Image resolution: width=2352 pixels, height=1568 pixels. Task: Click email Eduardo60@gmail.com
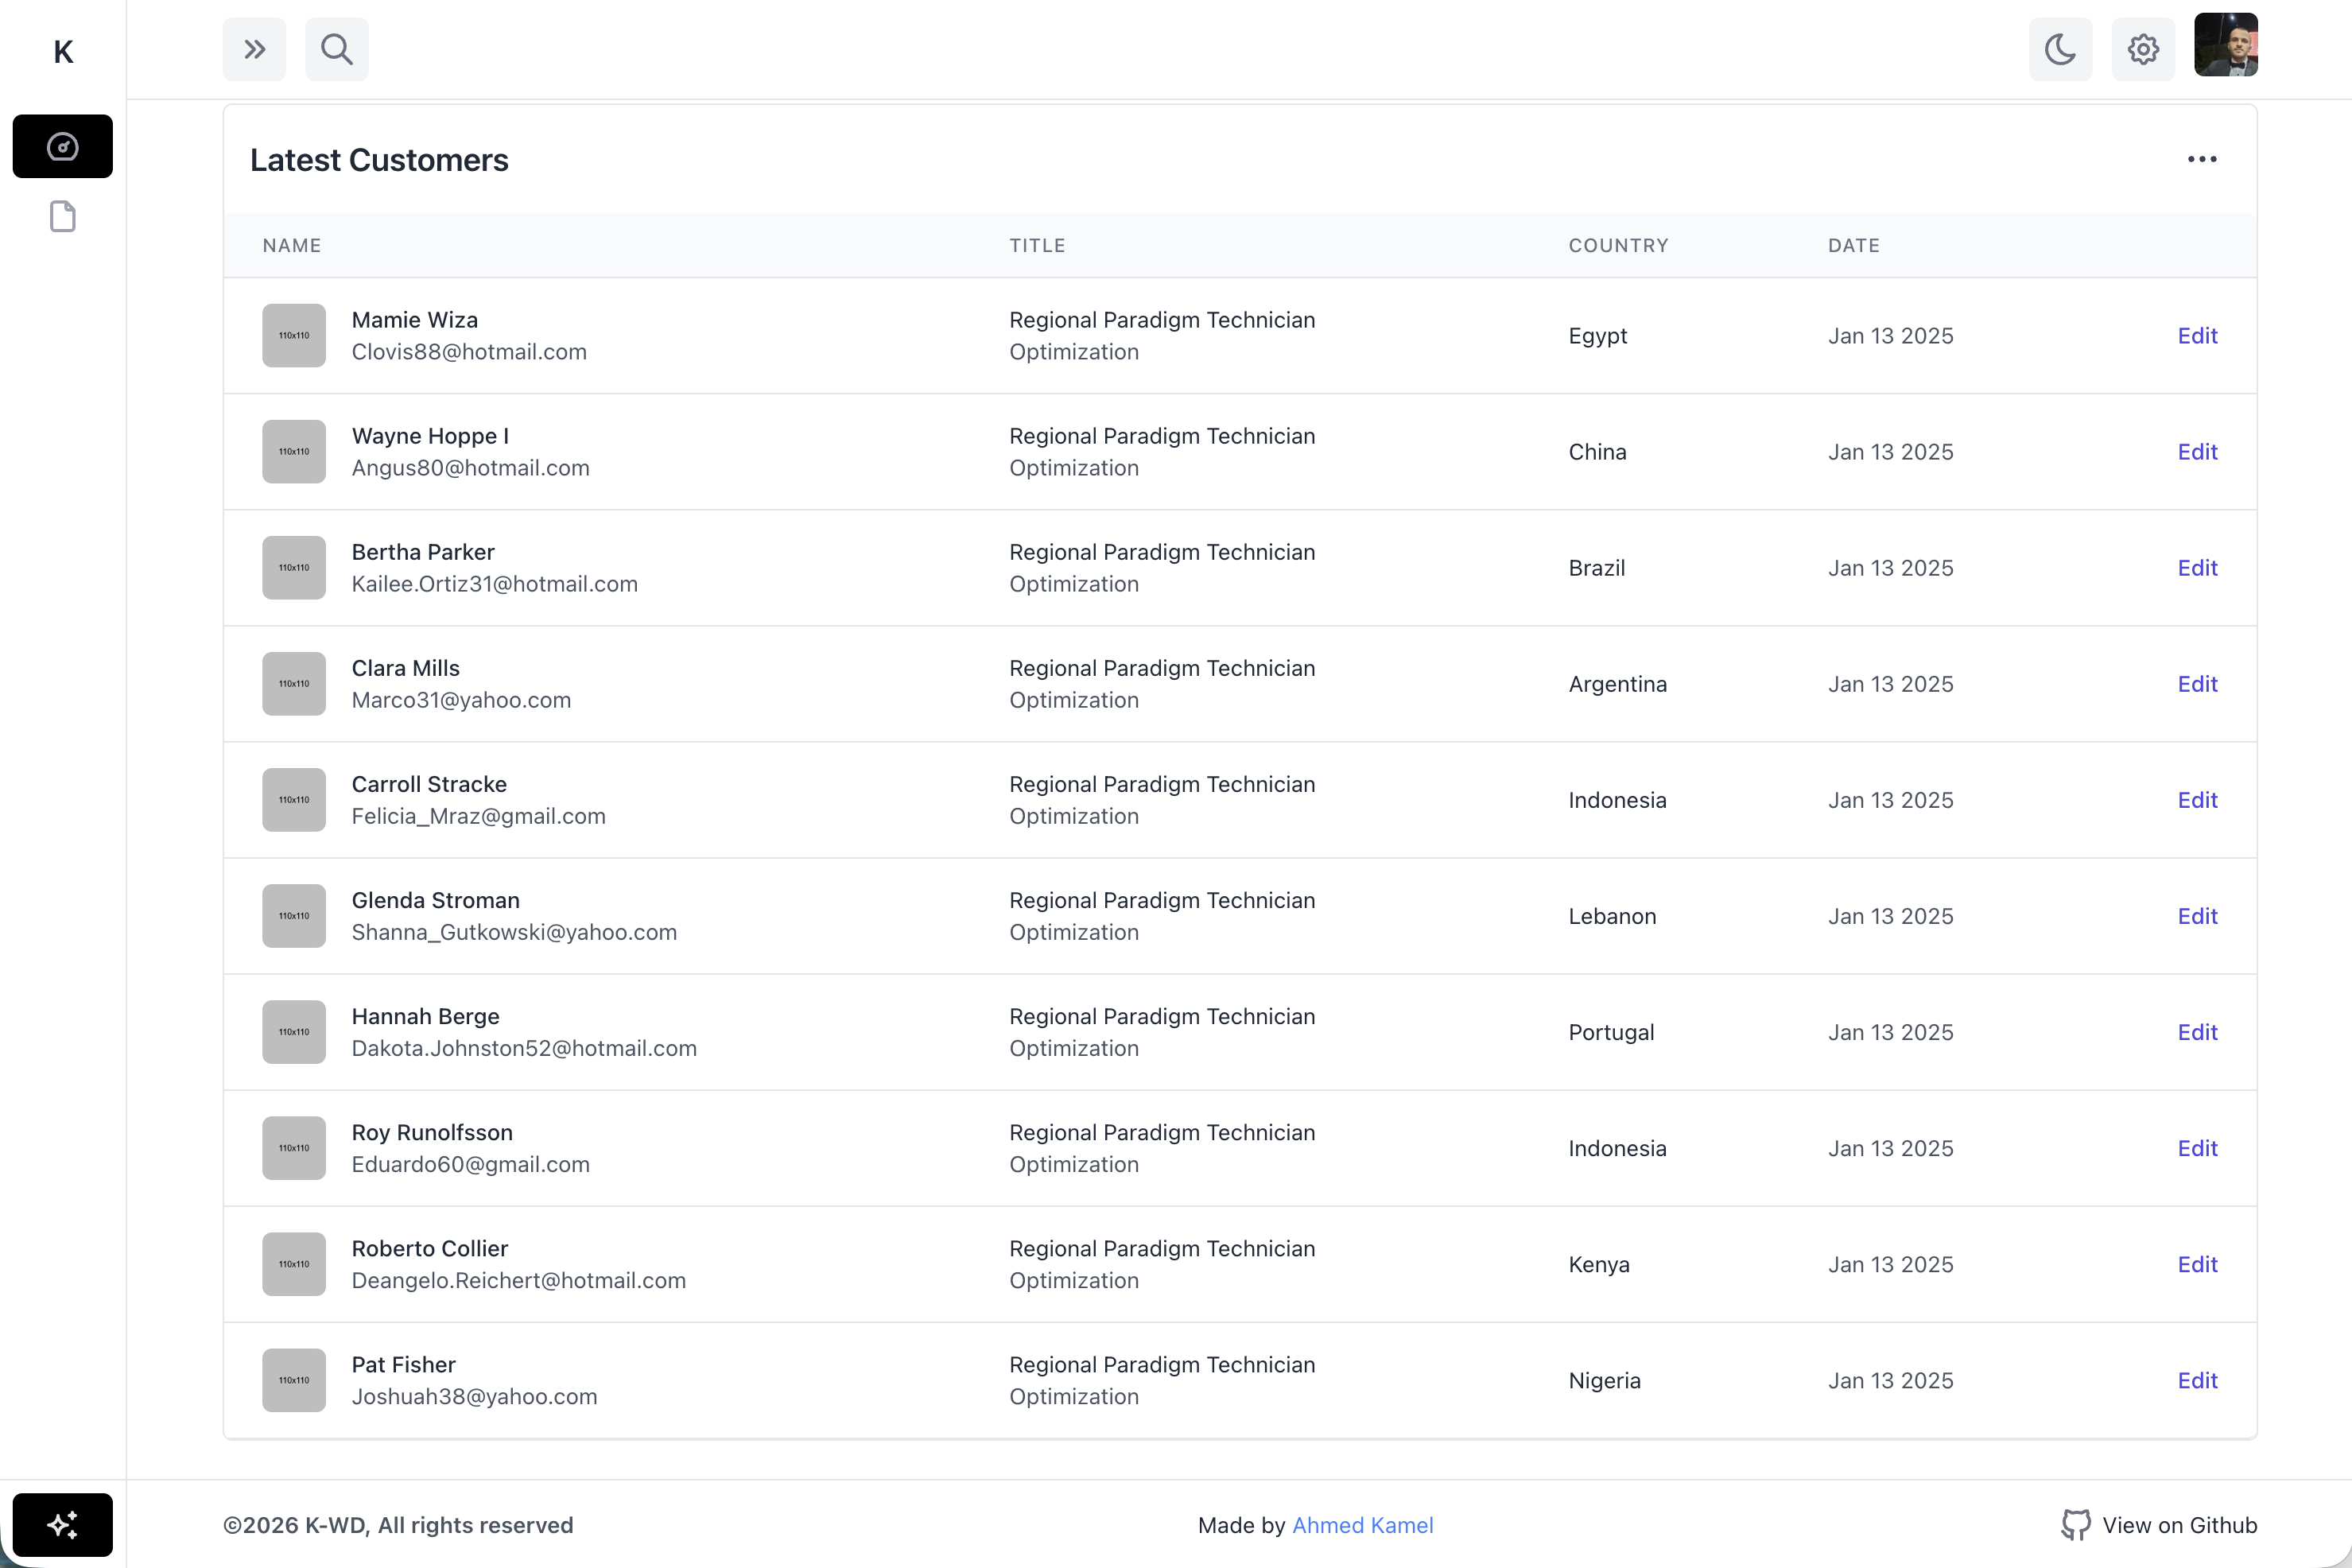pyautogui.click(x=471, y=1164)
